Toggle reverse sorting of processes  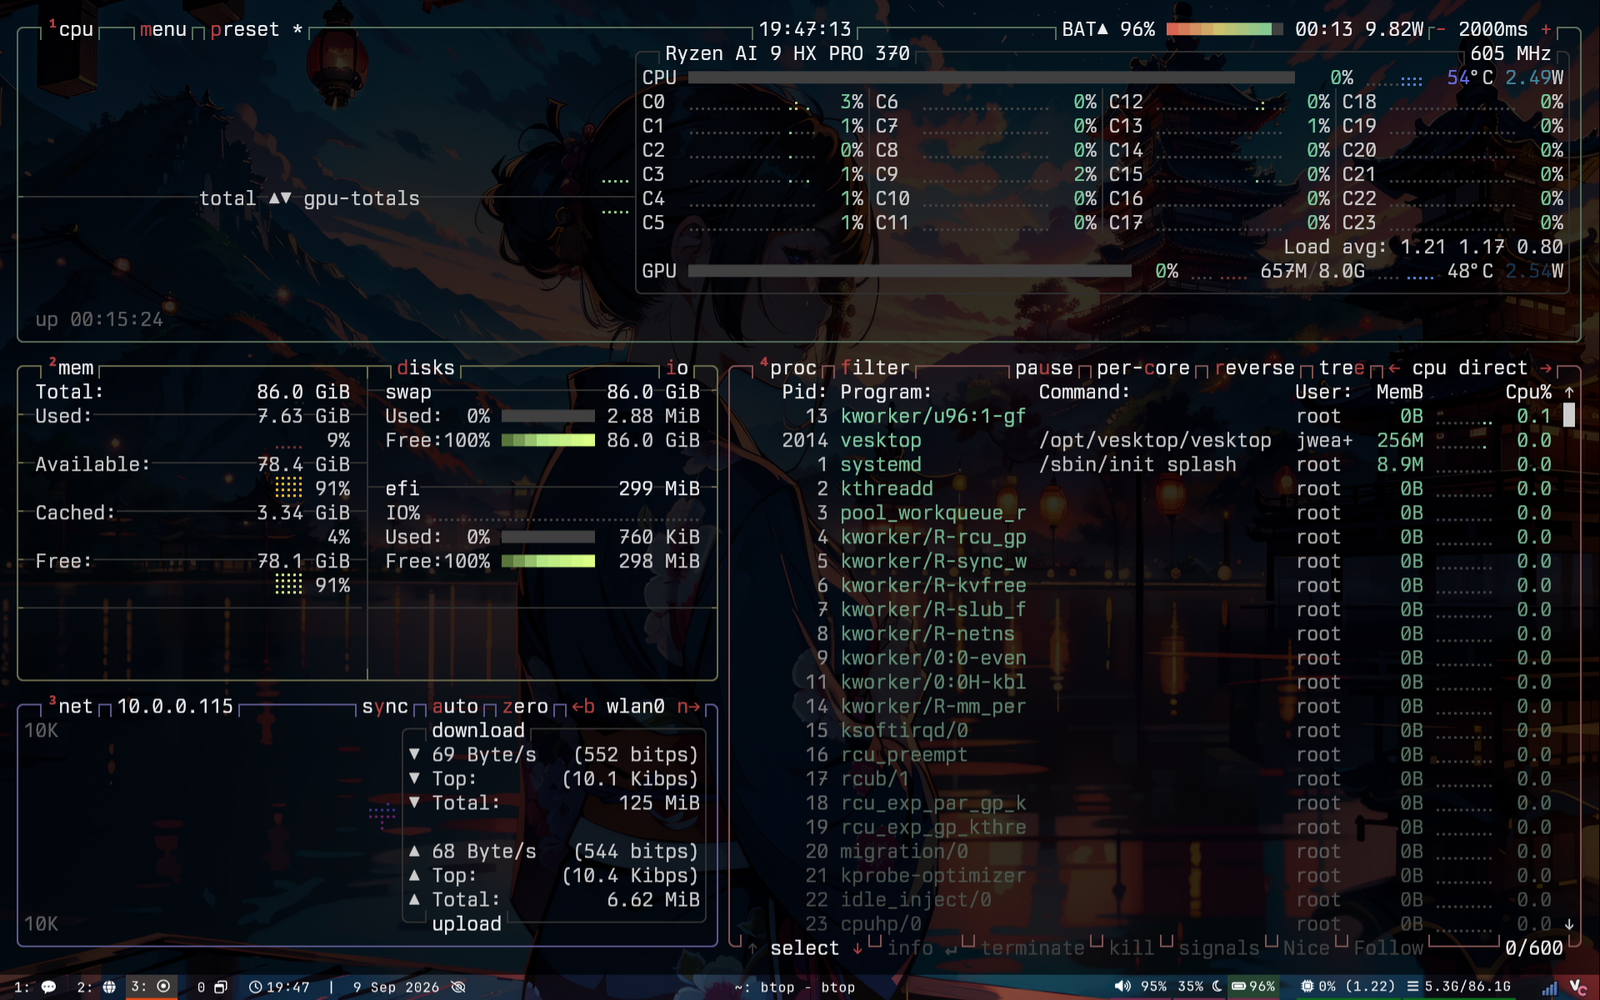point(1255,368)
